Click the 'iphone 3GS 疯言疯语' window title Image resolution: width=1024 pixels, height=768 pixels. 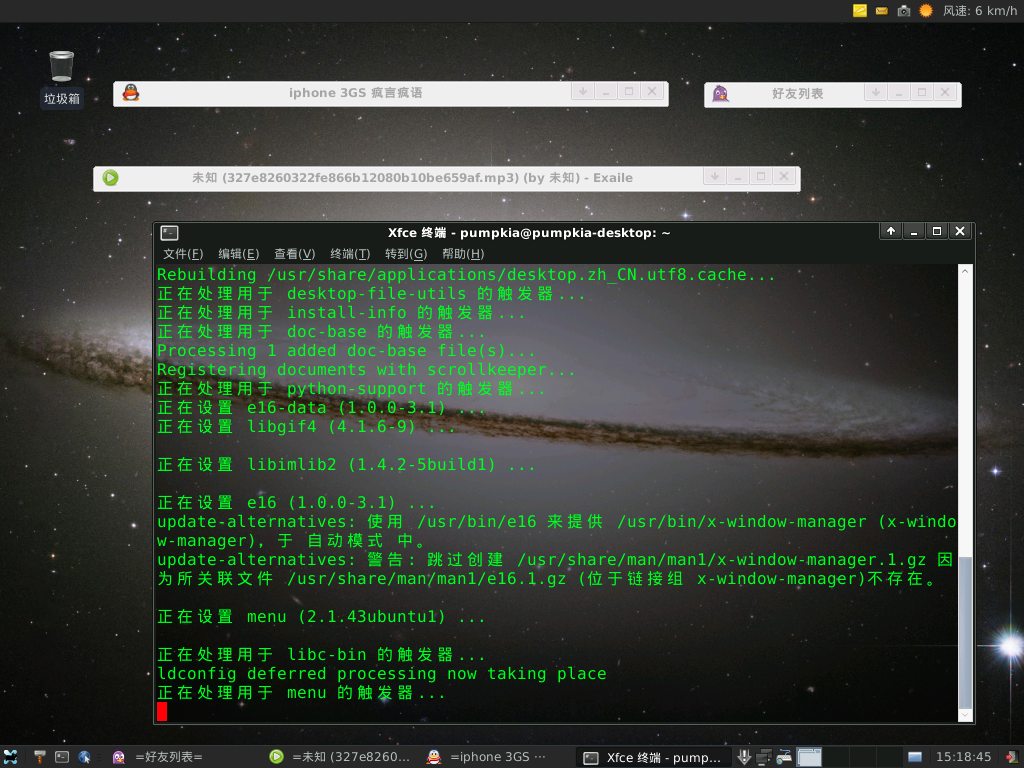coord(355,93)
